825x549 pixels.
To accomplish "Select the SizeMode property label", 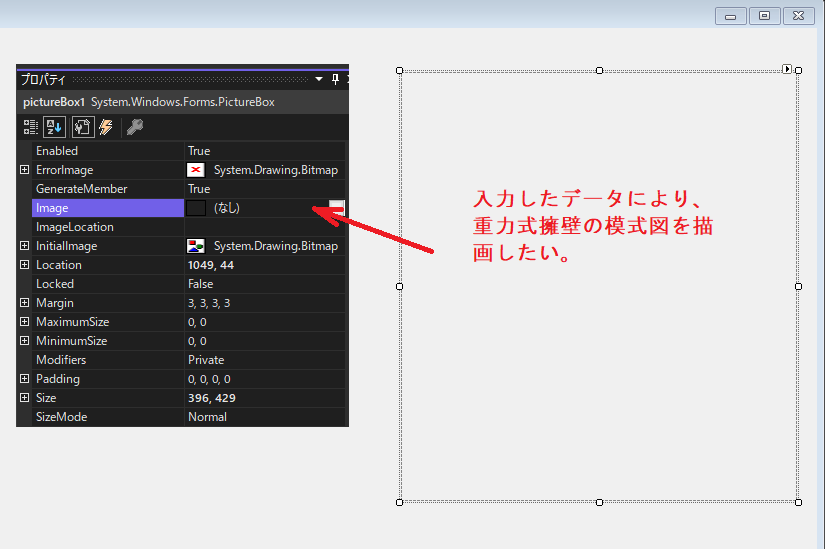I will coord(62,416).
